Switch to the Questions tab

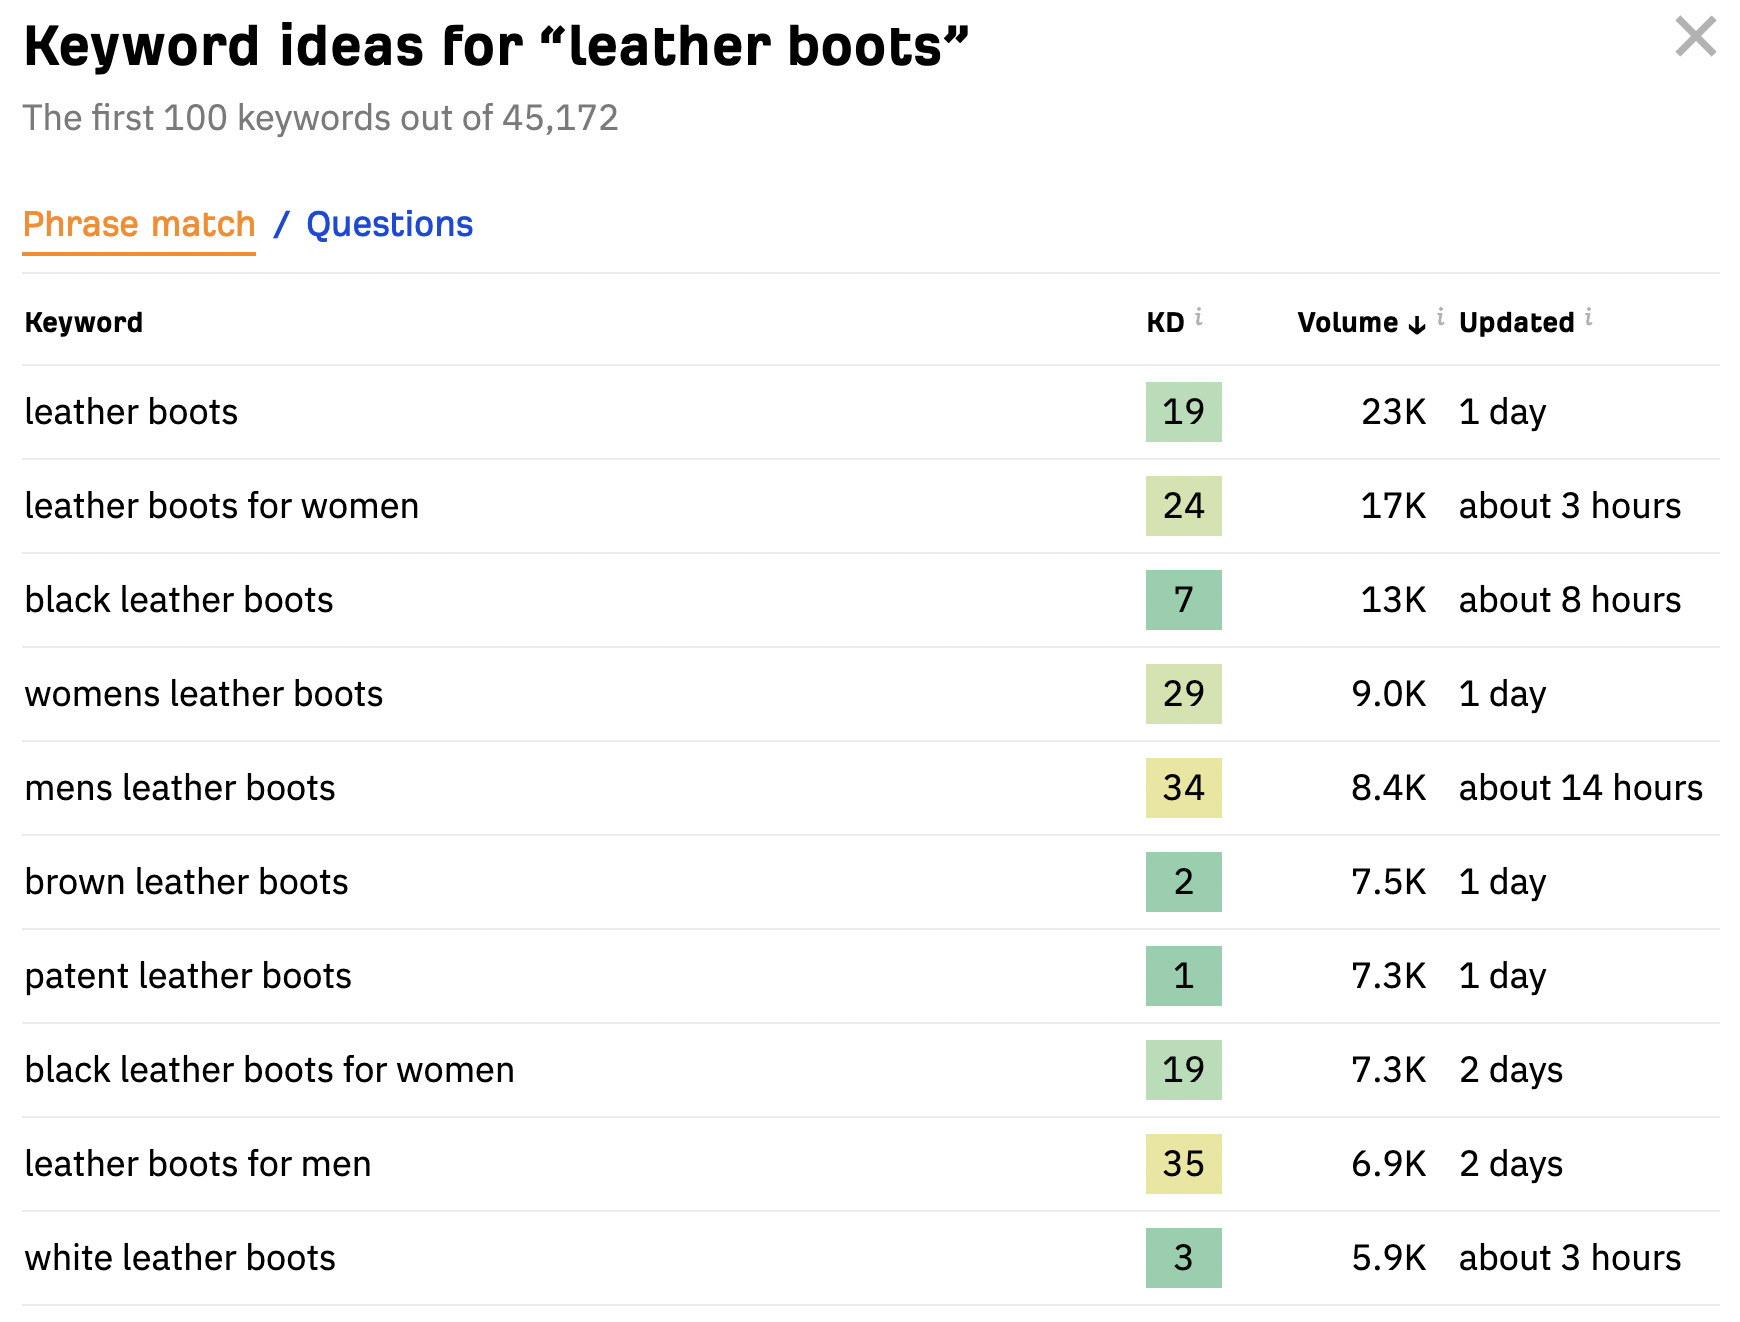(389, 224)
